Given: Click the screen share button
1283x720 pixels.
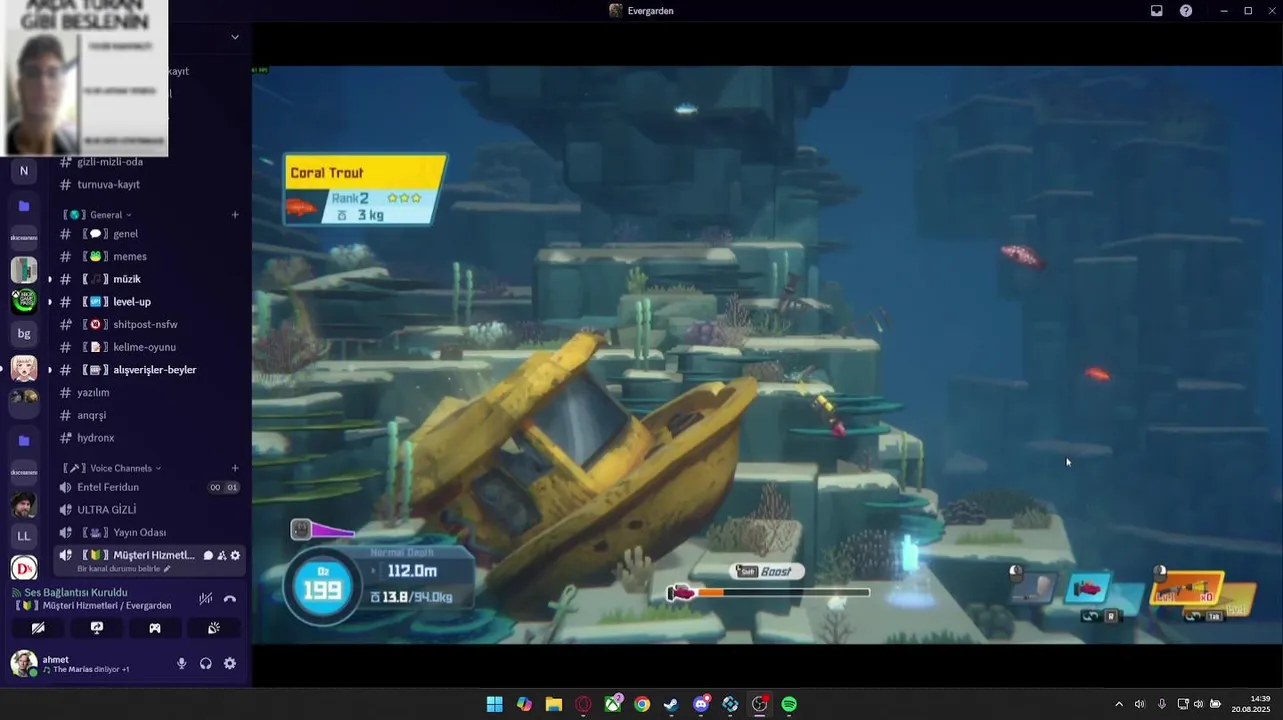Looking at the screenshot, I should [x=96, y=628].
